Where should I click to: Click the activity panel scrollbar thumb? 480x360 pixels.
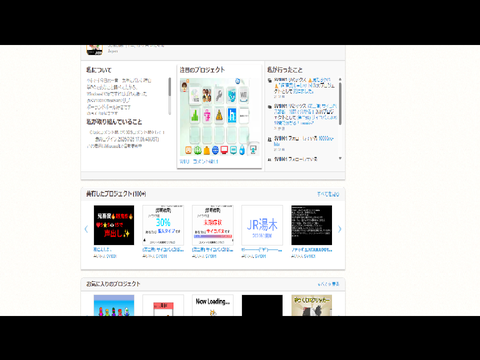340,104
